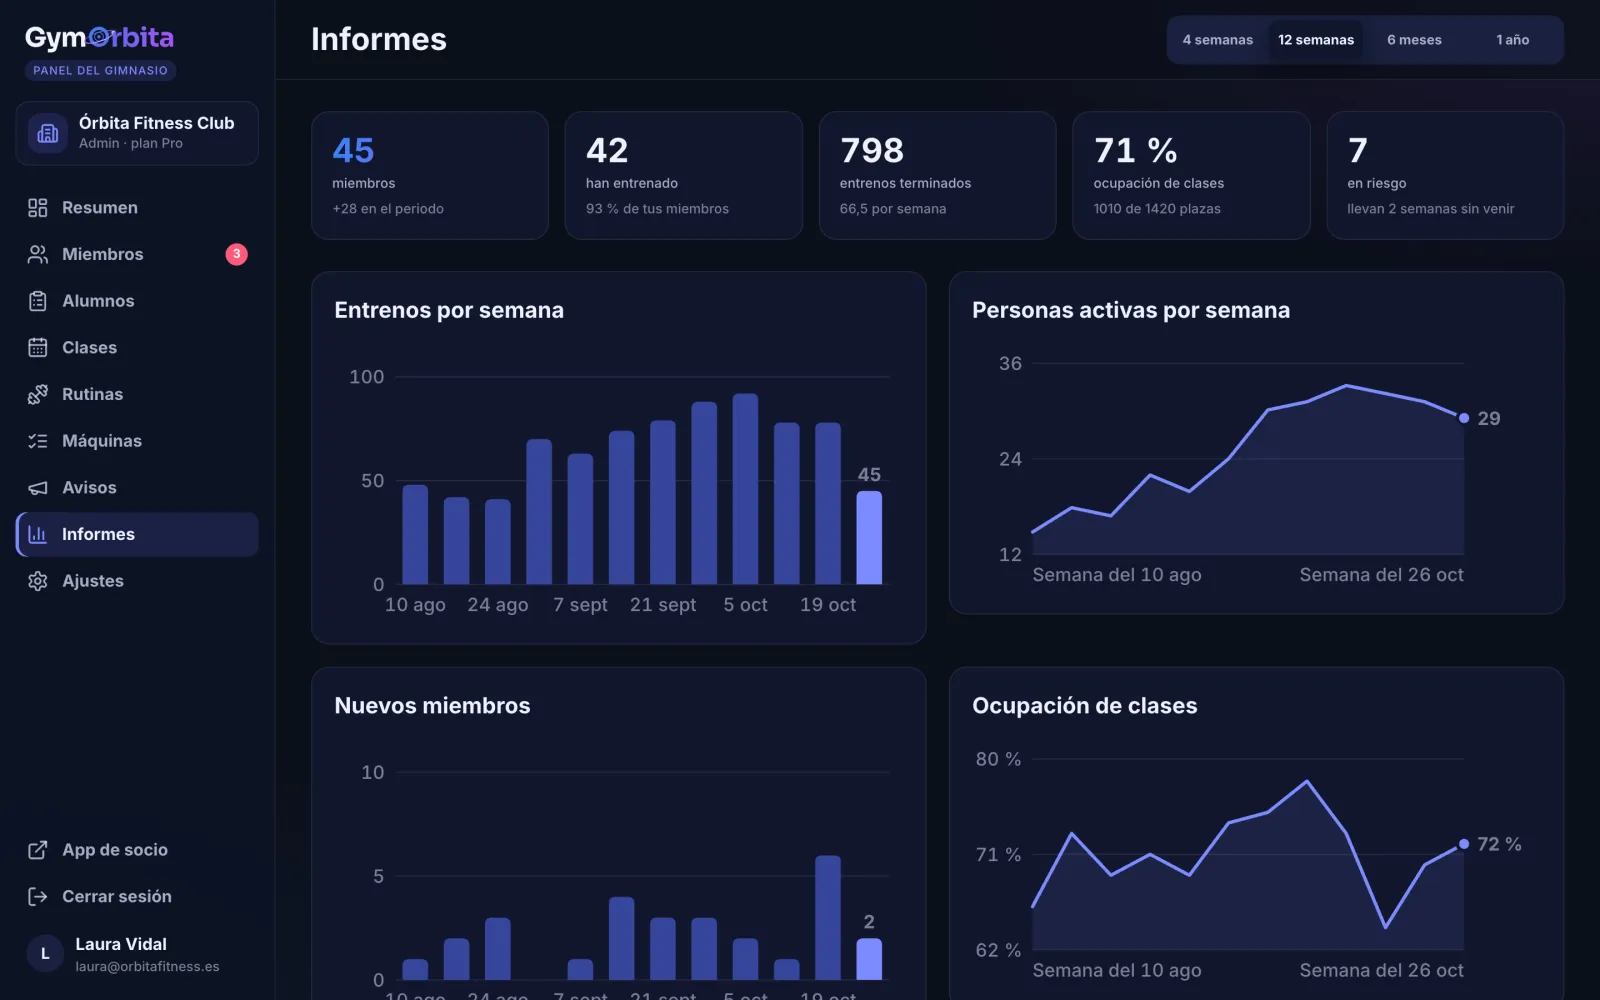The height and width of the screenshot is (1000, 1600).
Task: Click Cerrar sesión to log out
Action: (137, 896)
